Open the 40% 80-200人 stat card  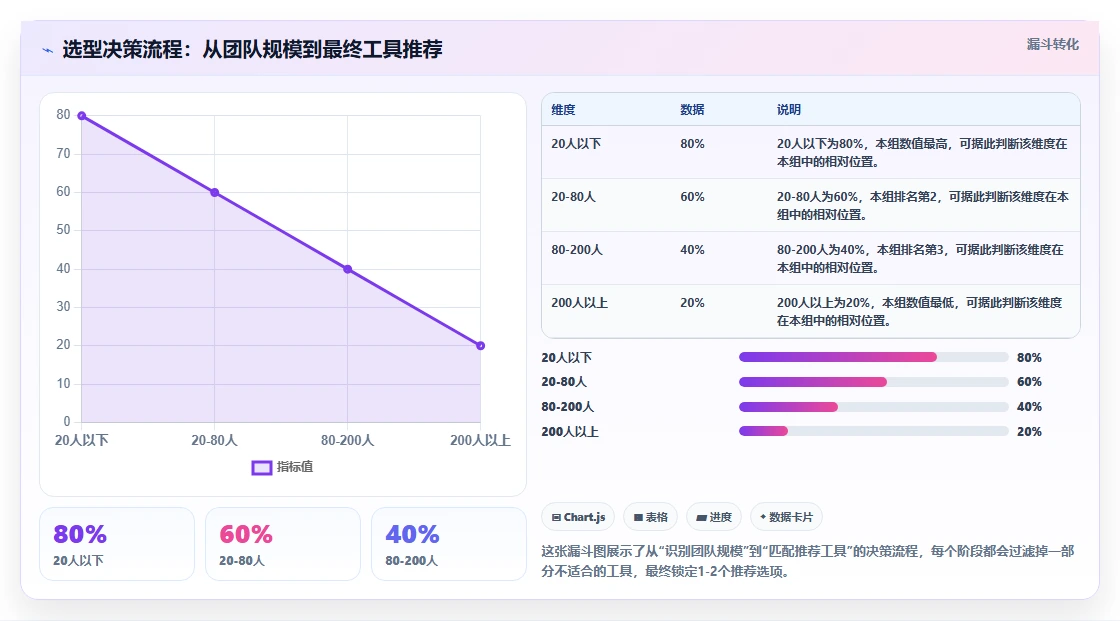click(x=449, y=544)
